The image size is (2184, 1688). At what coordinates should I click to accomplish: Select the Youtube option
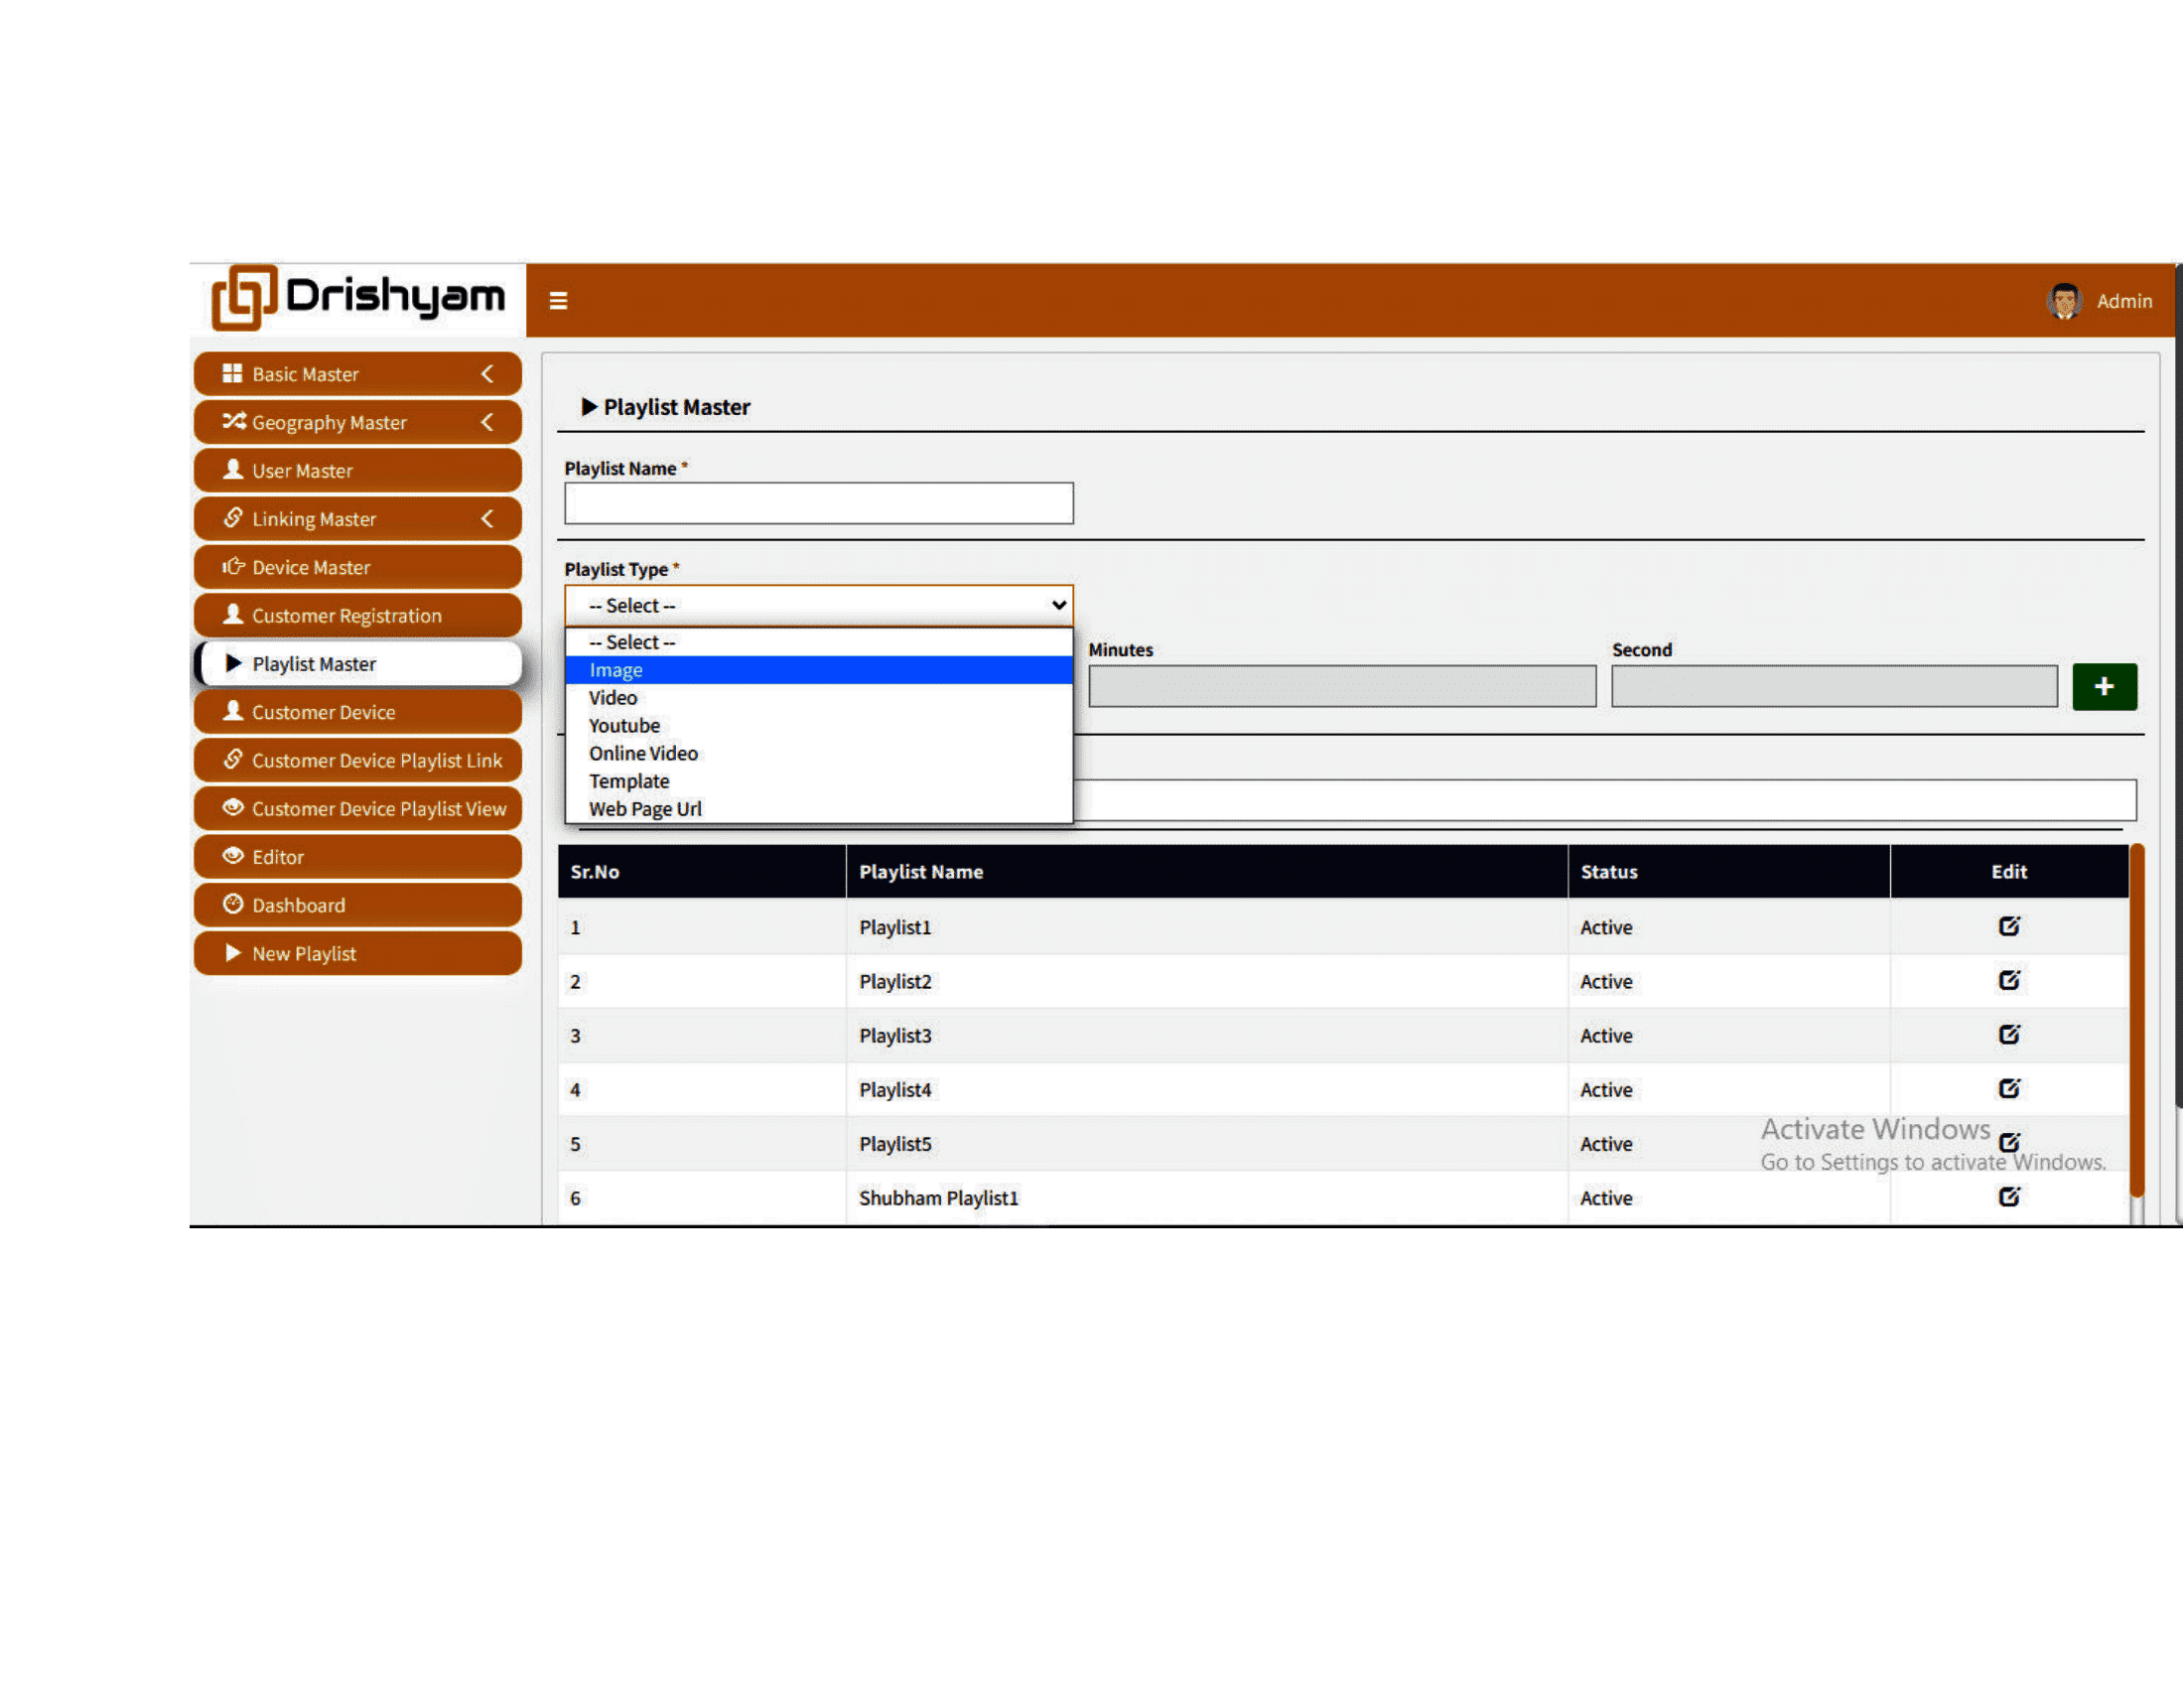pyautogui.click(x=624, y=725)
